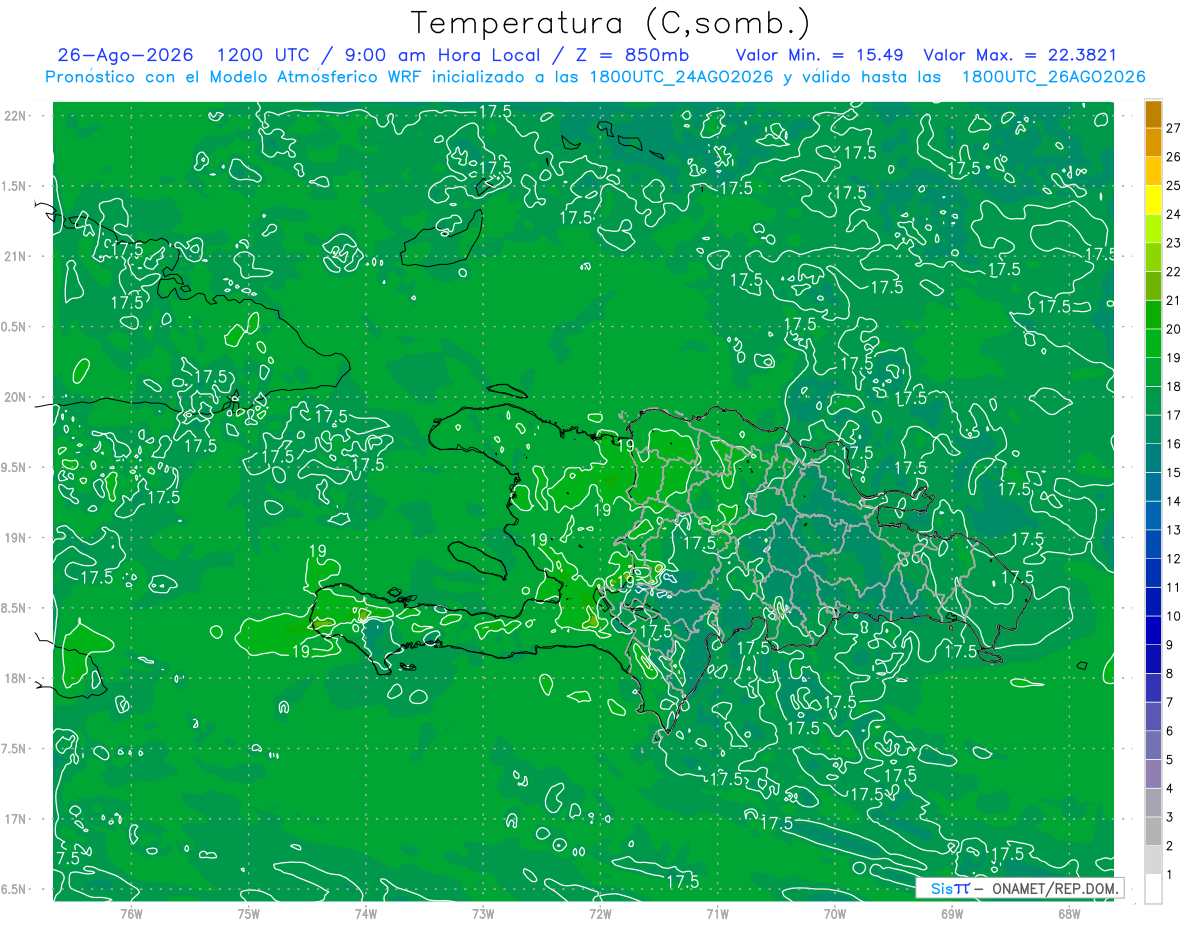Click the teal color bar segment between 15 and 16
Viewport: 1200px width, 927px height.
(x=1153, y=458)
